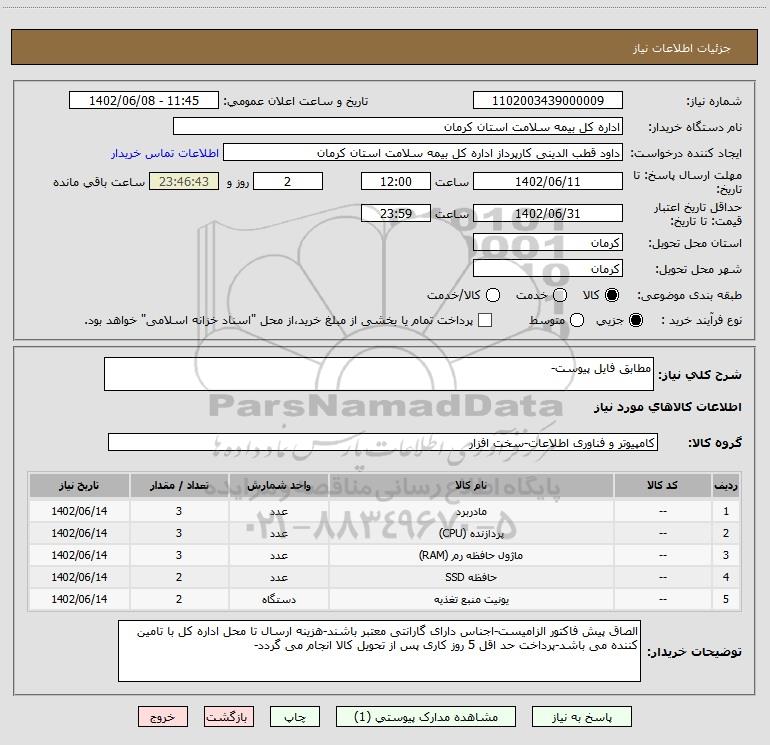Open مشاهده مدارک پیوستی (1) button
Image resolution: width=770 pixels, height=745 pixels.
(x=426, y=717)
